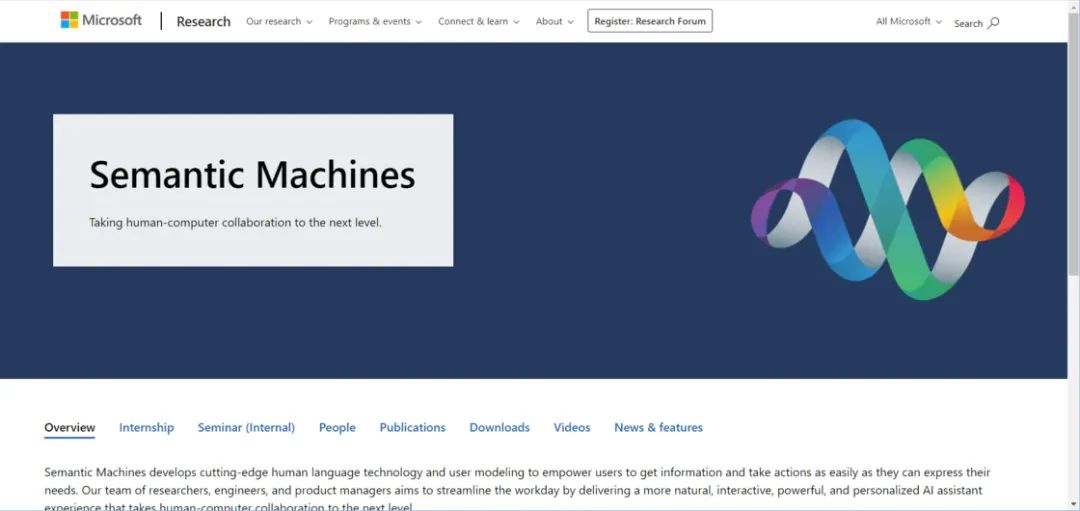Screen dimensions: 1080x511
Task: Open the Videos tab
Action: click(x=572, y=428)
